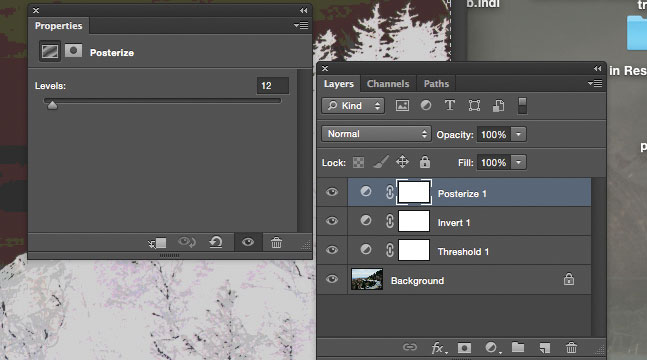Add a layer mask
The image size is (647, 360).
pyautogui.click(x=464, y=348)
